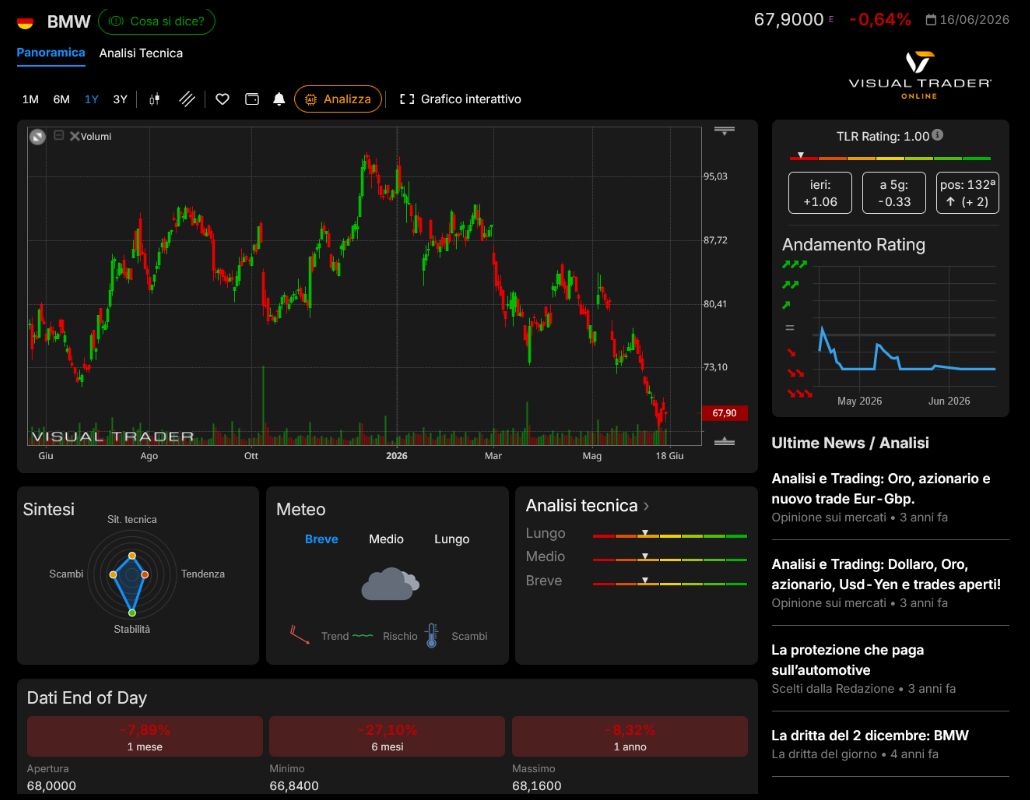The image size is (1030, 800).
Task: Click the Sit. tecnica radar point
Action: coord(132,556)
